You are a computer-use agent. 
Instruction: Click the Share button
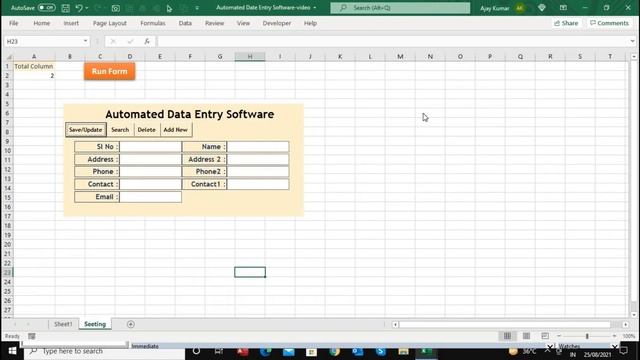click(x=566, y=23)
